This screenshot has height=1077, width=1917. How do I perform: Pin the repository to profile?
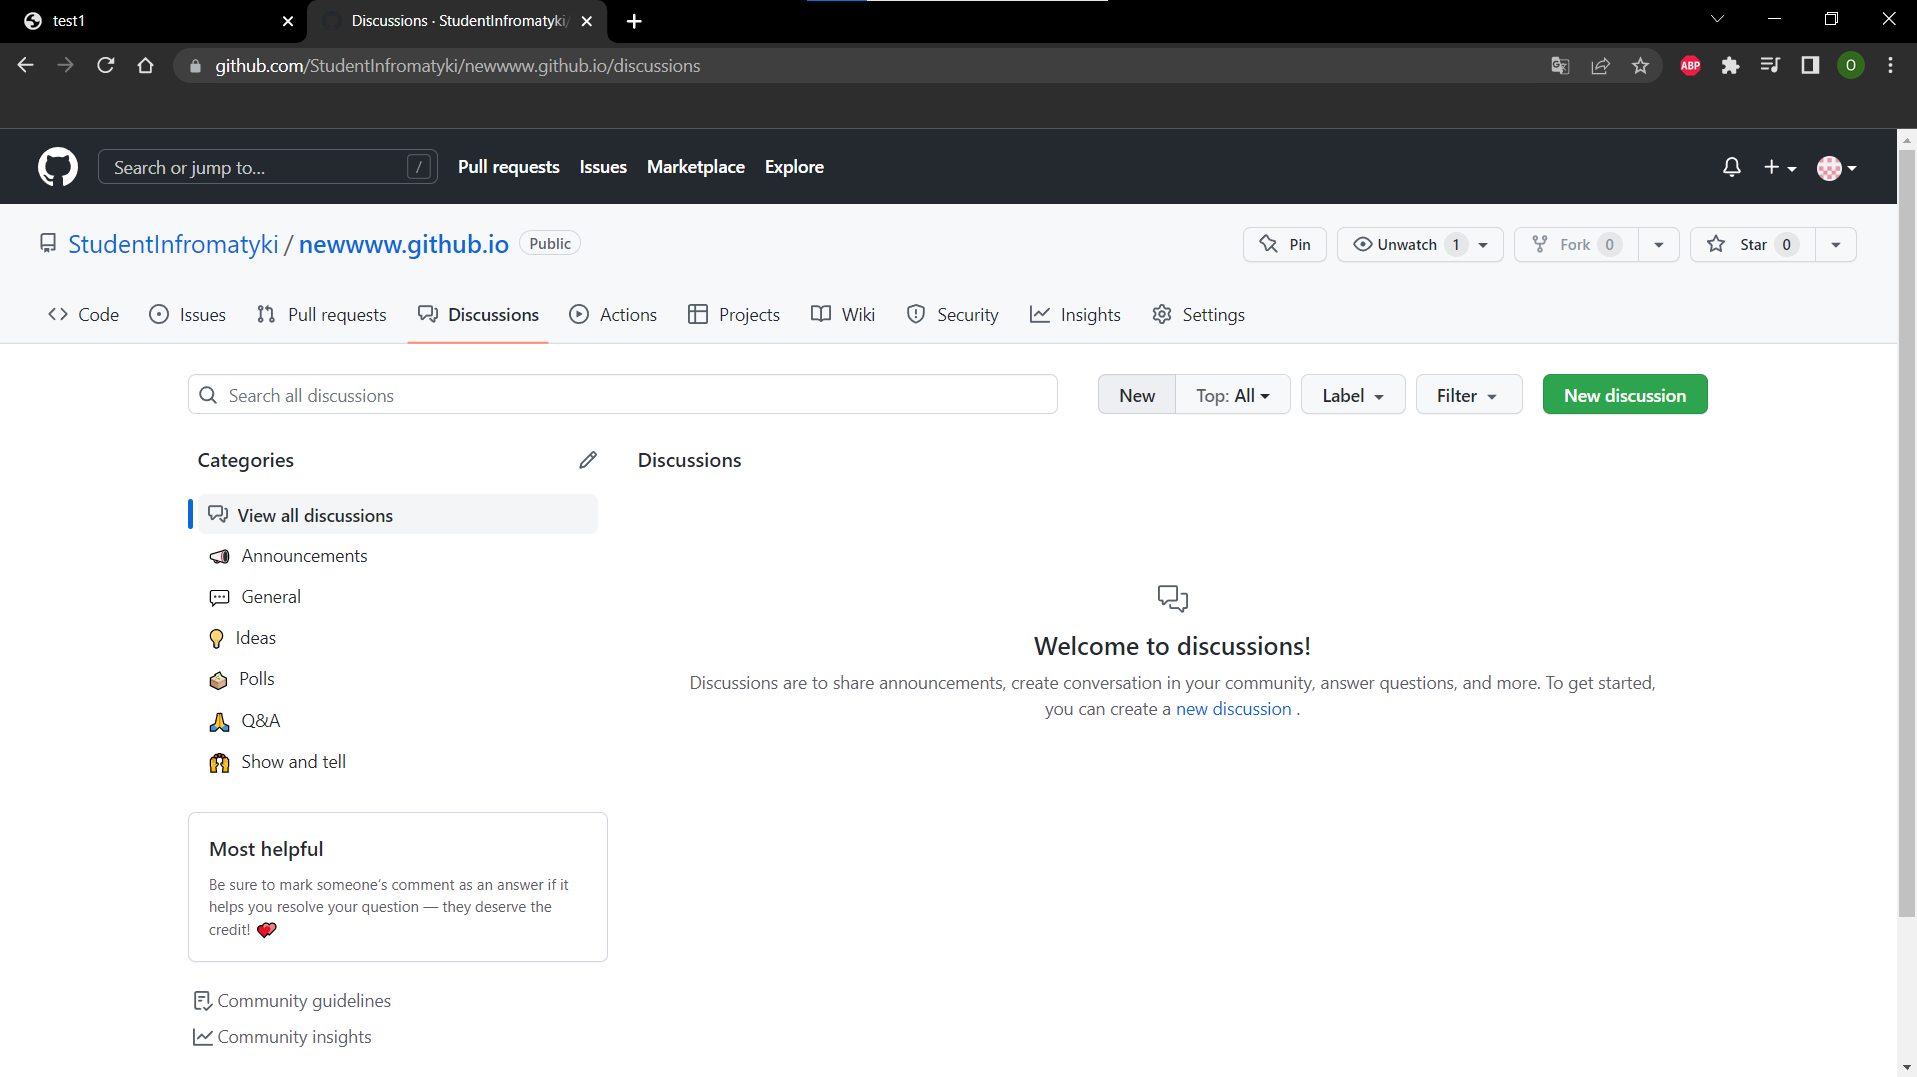click(1285, 245)
